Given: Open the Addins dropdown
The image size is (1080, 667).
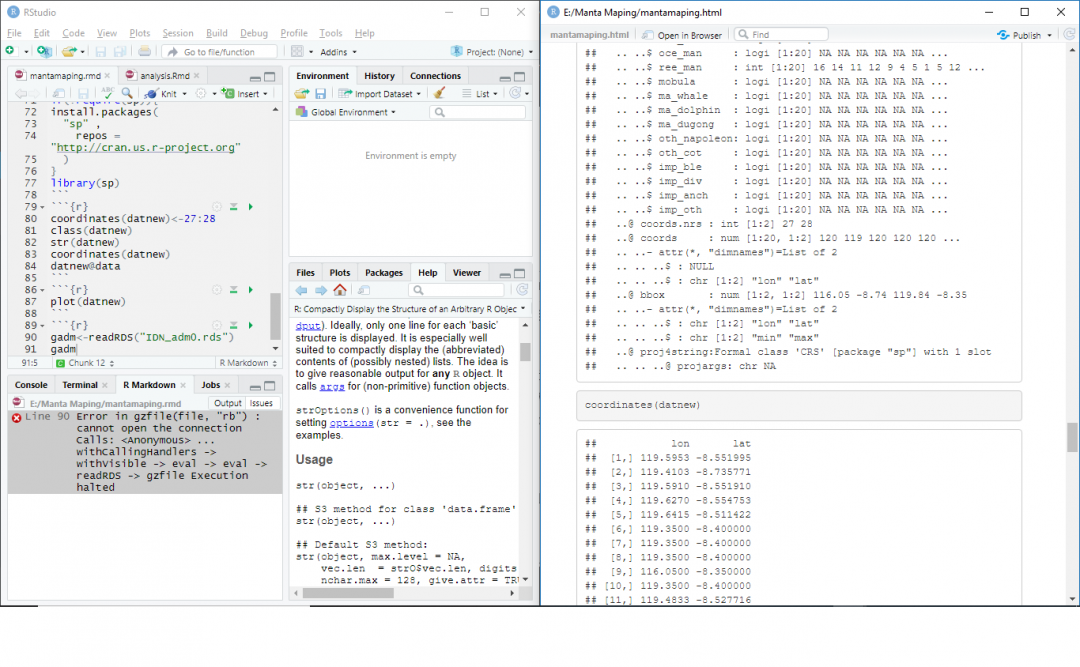Looking at the screenshot, I should pyautogui.click(x=338, y=52).
